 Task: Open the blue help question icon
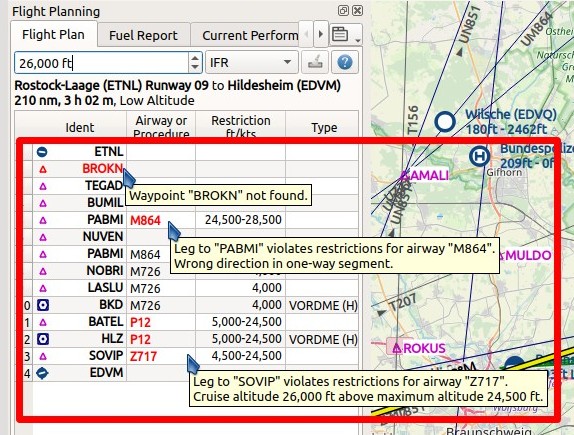click(344, 62)
